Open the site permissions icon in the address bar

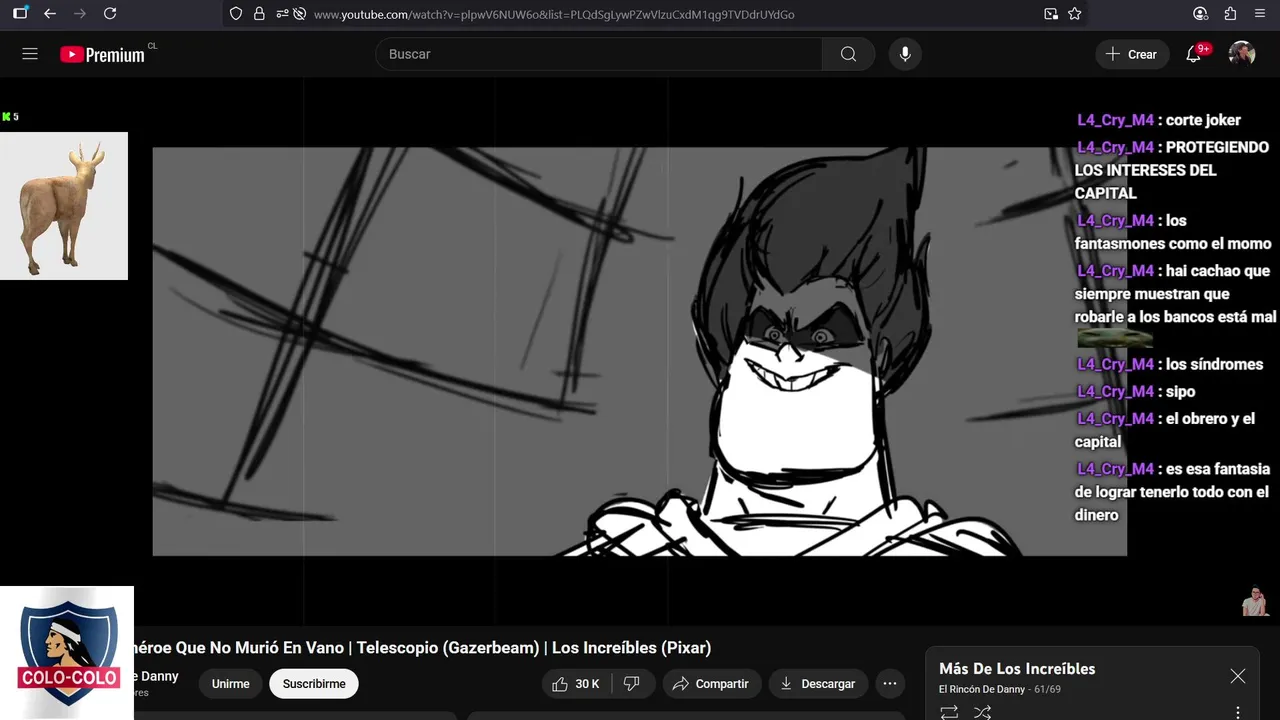(282, 14)
